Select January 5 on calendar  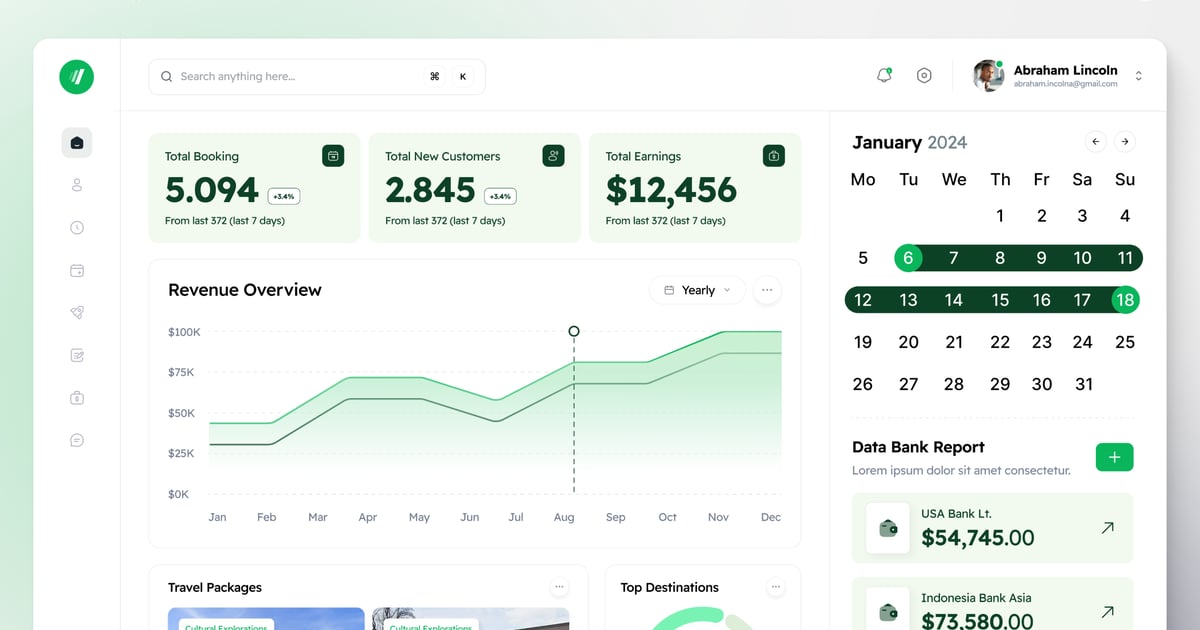[x=863, y=258]
